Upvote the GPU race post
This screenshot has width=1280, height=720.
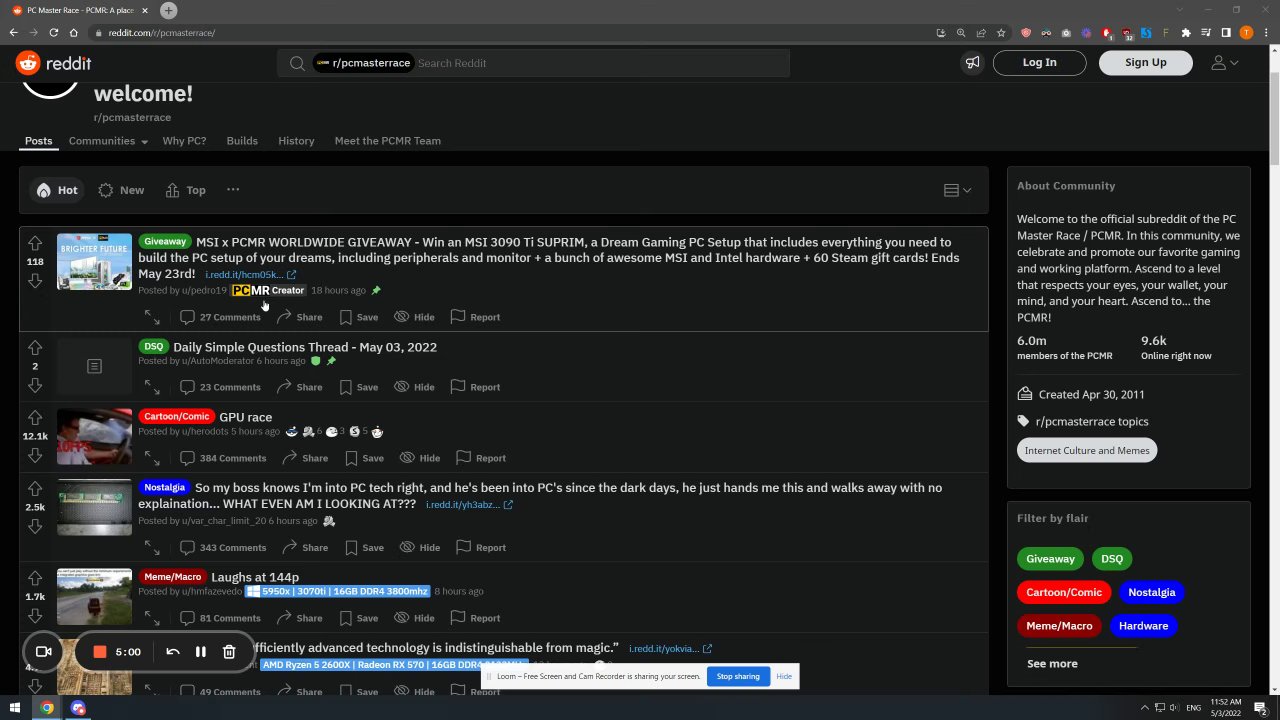tap(35, 418)
